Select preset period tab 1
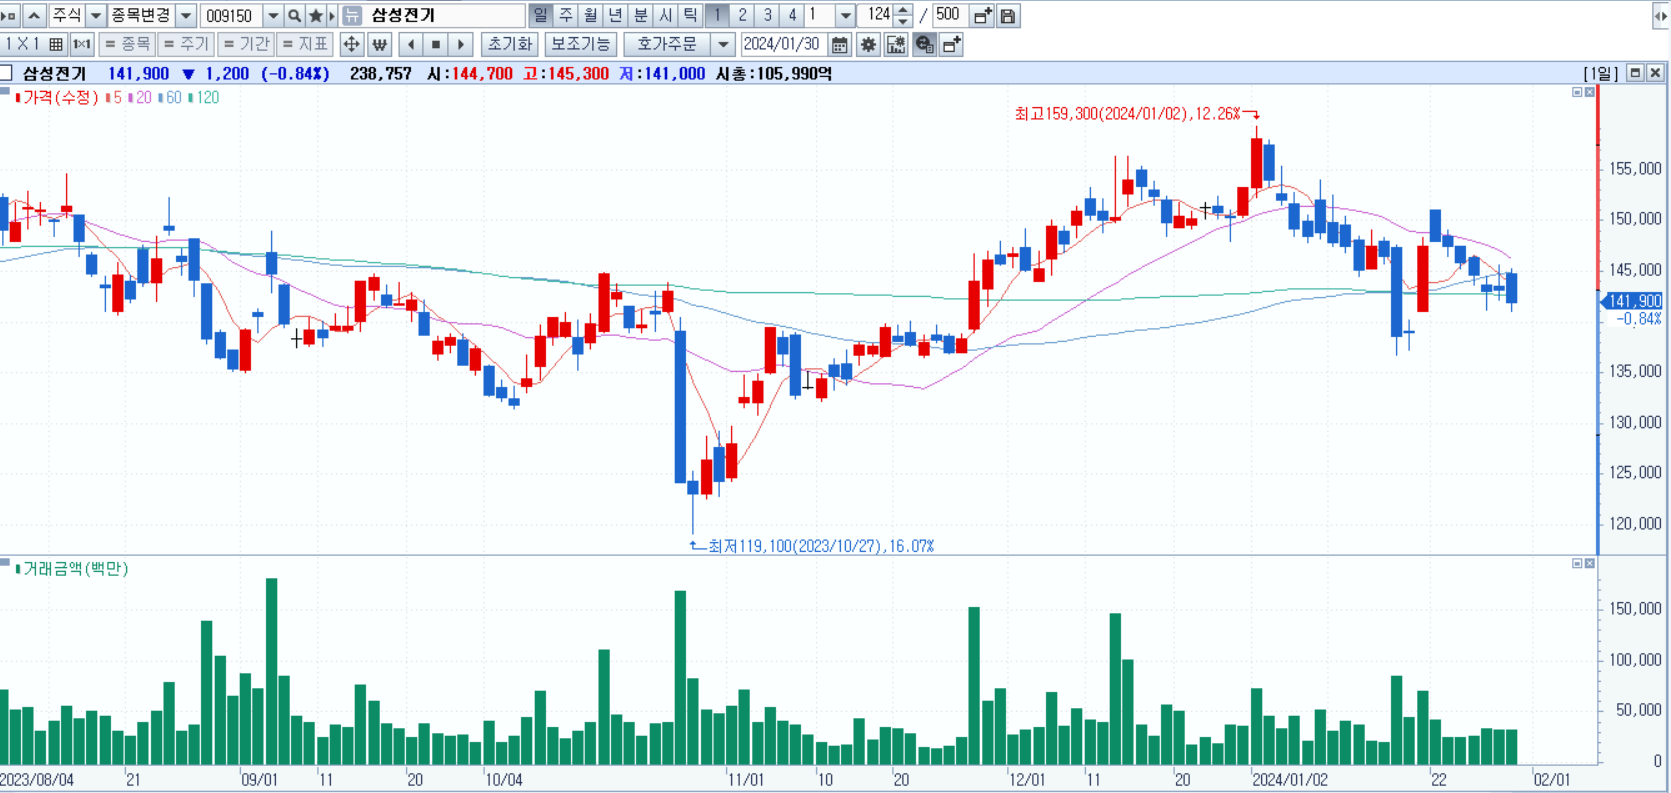1671x793 pixels. point(717,16)
